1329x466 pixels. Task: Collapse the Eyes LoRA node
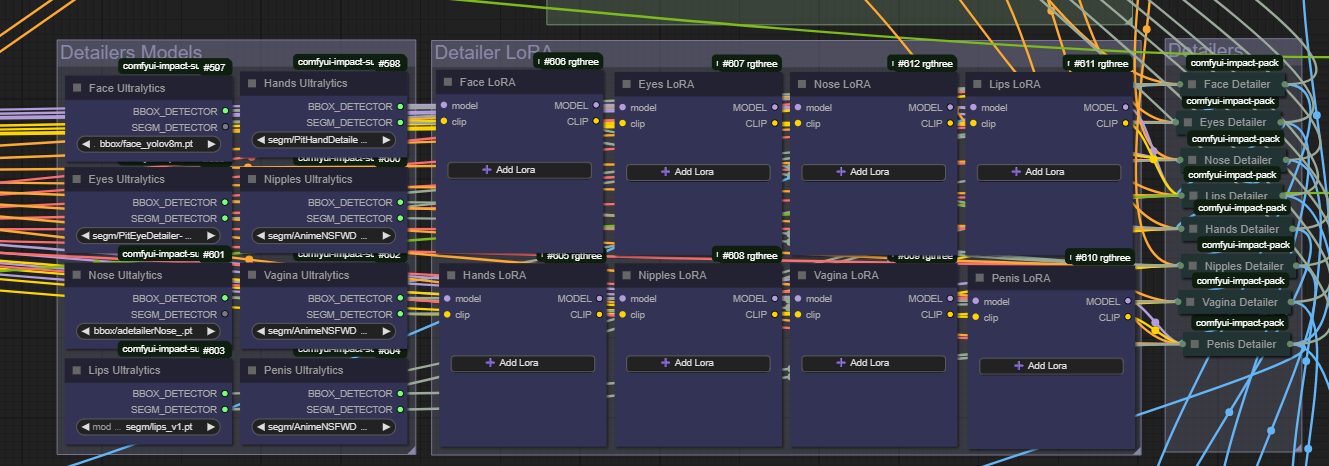click(626, 84)
